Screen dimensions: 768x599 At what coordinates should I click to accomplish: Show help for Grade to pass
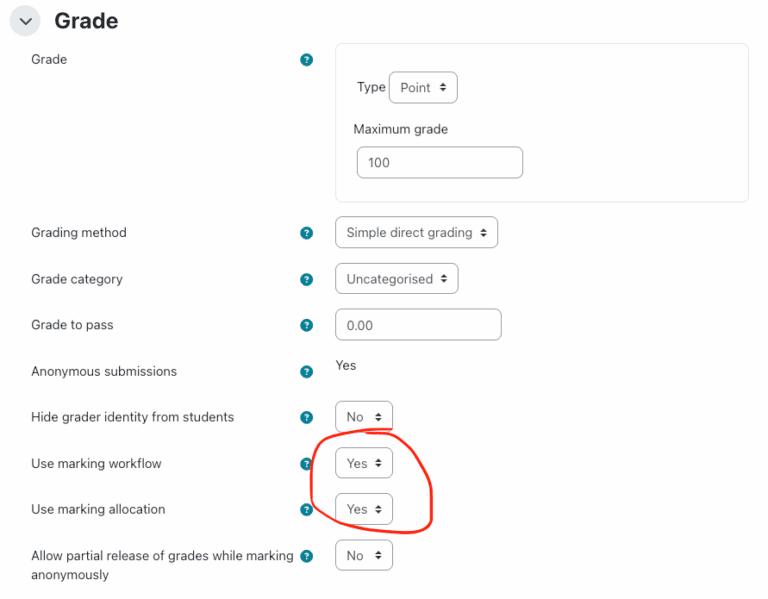(x=307, y=325)
